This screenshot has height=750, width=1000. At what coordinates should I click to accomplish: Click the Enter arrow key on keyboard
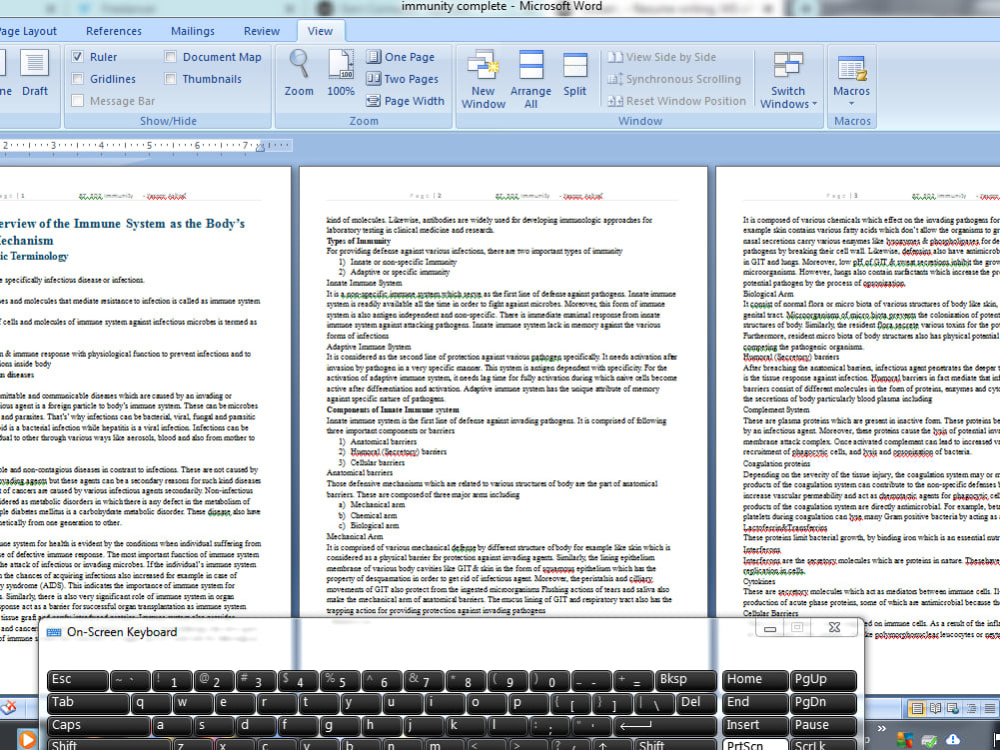(x=665, y=725)
